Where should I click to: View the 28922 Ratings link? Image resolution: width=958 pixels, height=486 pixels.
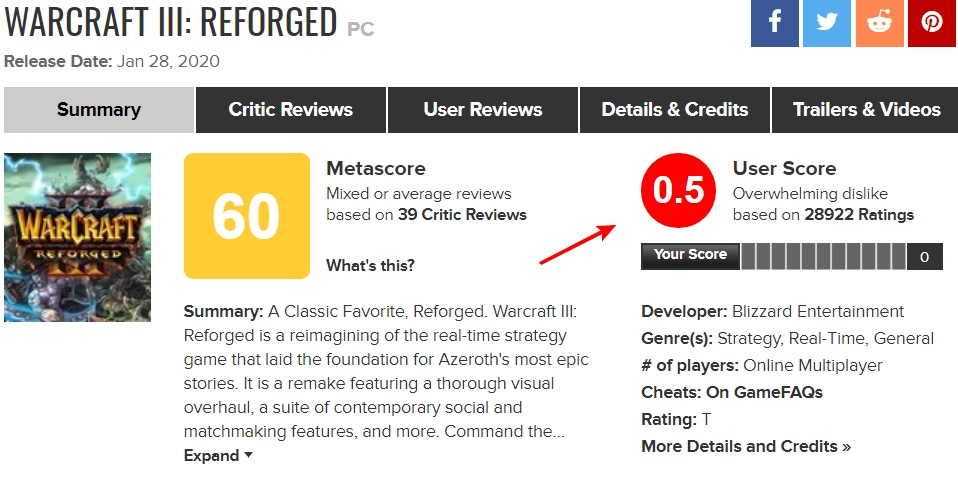[861, 214]
